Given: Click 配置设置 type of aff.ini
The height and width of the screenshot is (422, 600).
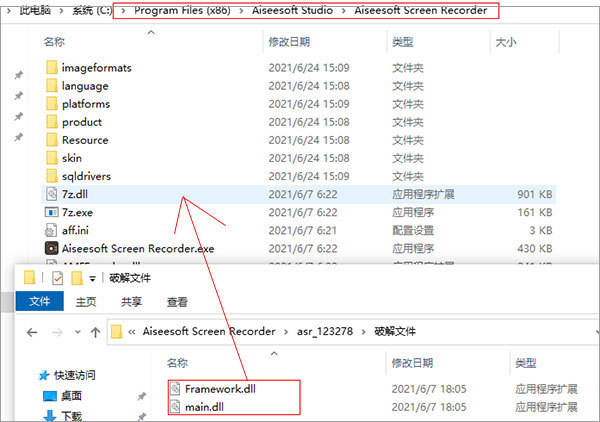Looking at the screenshot, I should click(x=413, y=230).
